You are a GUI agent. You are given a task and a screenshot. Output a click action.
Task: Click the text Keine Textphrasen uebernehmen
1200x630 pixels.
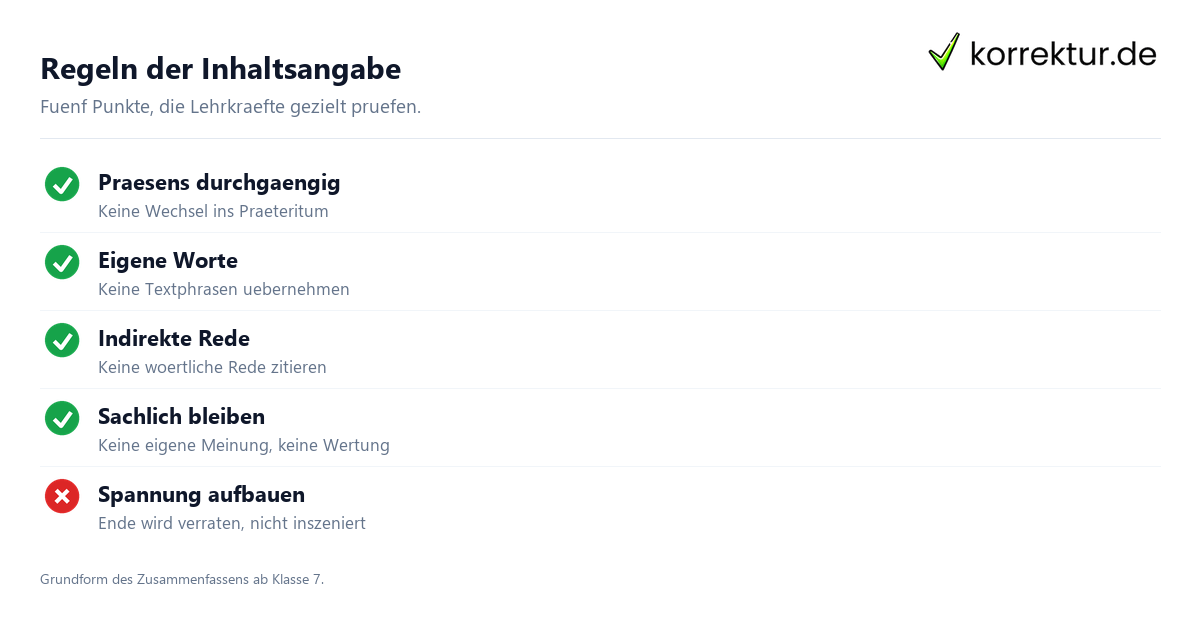224,290
